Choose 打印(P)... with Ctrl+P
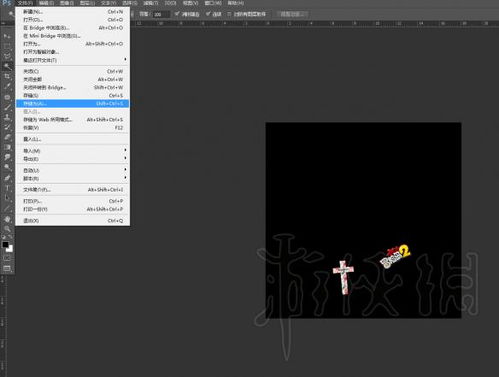The image size is (499, 377). (x=73, y=201)
